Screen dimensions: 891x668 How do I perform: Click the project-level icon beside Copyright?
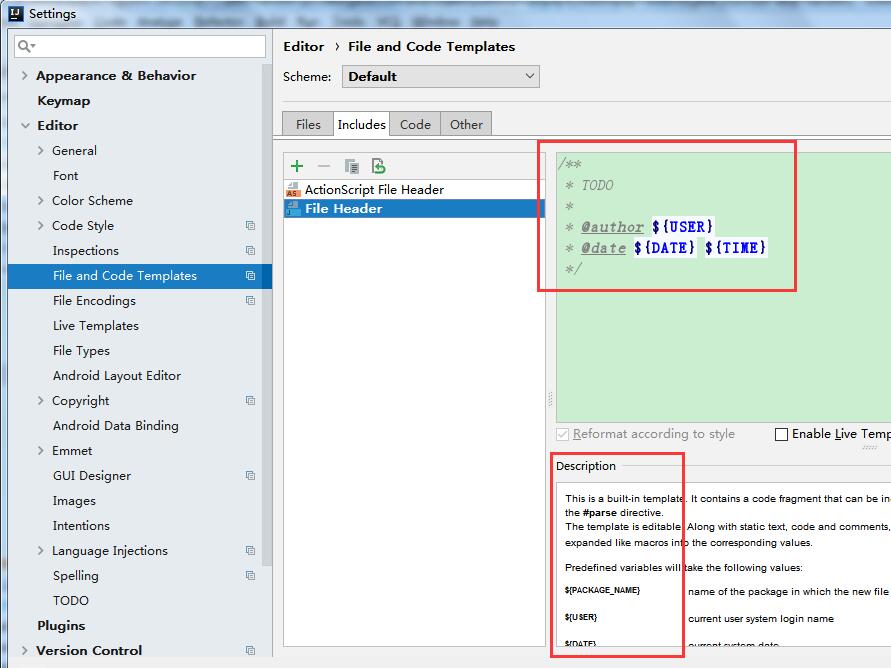coord(250,400)
